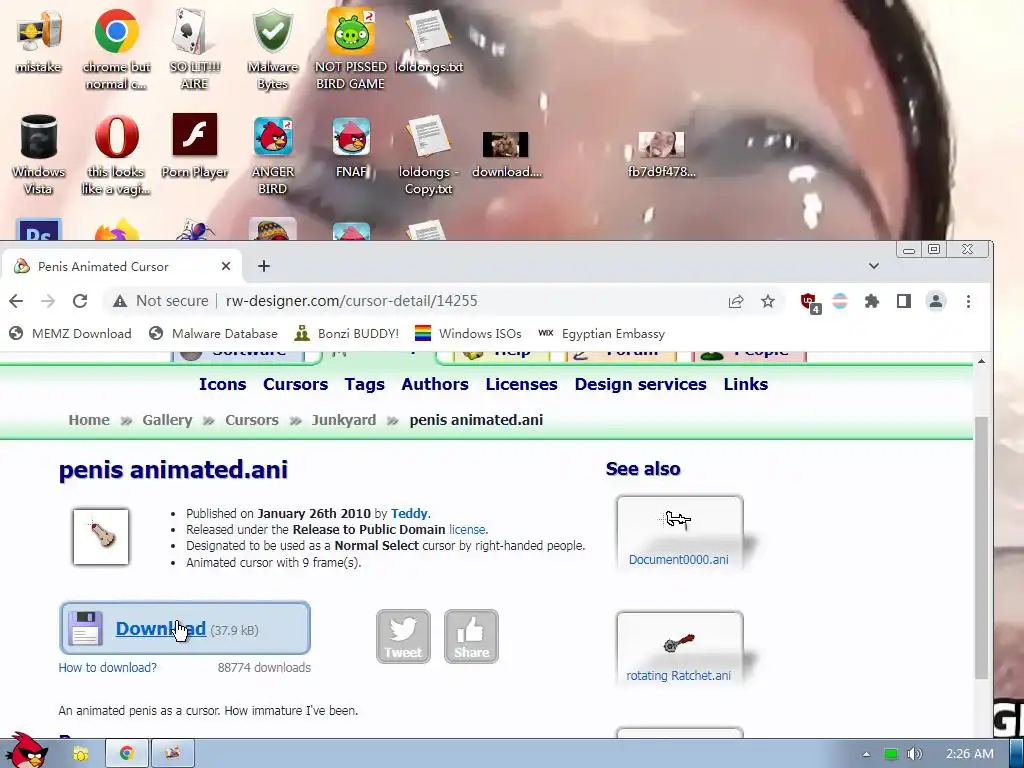Bookmark this page with the star icon
Screen dimensions: 1024x768
click(768, 301)
